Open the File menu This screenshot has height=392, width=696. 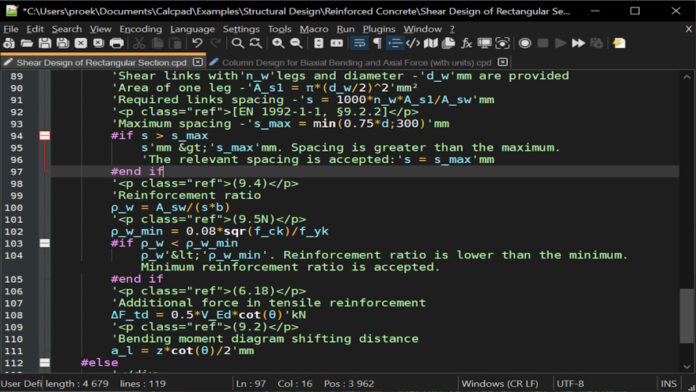point(11,29)
